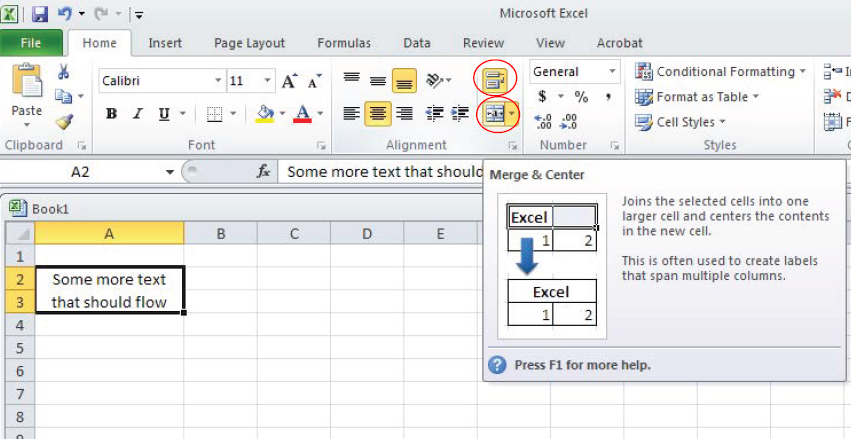851x439 pixels.
Task: Switch to the Formulas tab
Action: pyautogui.click(x=344, y=43)
